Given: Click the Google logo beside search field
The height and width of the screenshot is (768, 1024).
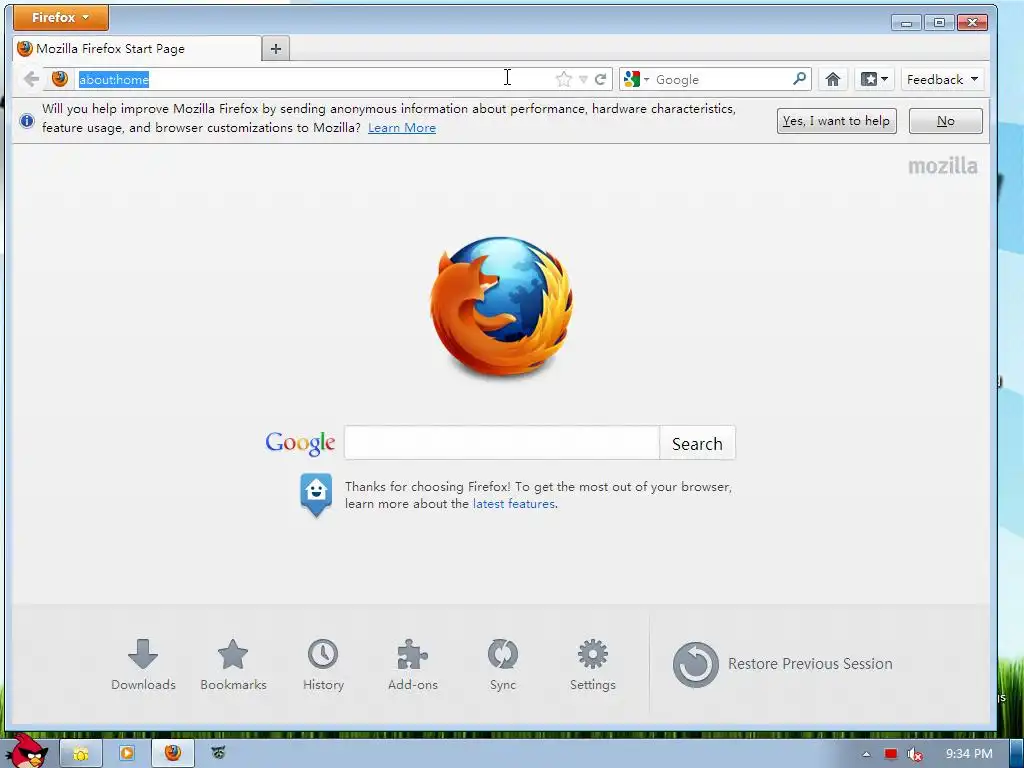Looking at the screenshot, I should pos(300,443).
